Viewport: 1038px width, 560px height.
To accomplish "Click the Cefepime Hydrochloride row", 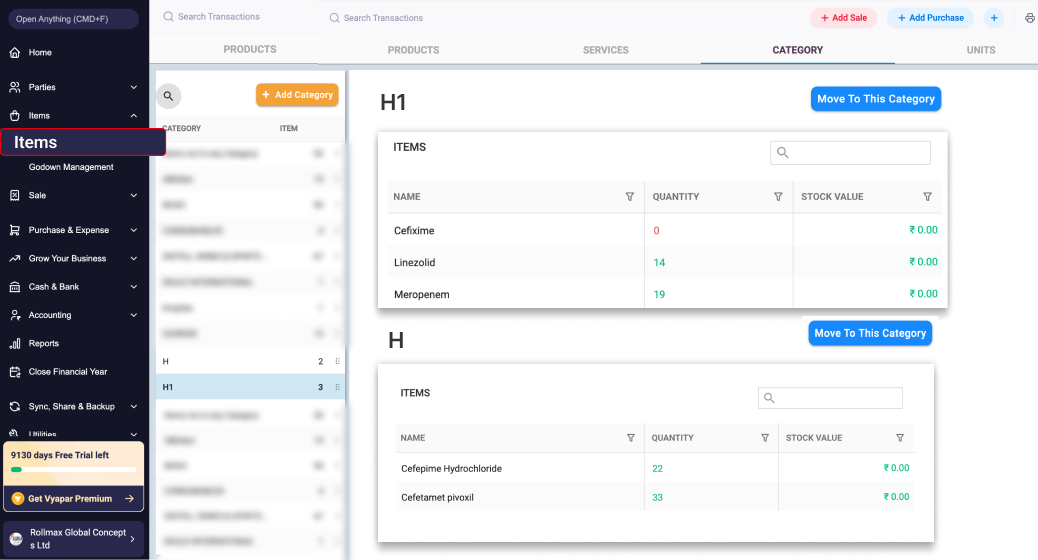I will [654, 468].
